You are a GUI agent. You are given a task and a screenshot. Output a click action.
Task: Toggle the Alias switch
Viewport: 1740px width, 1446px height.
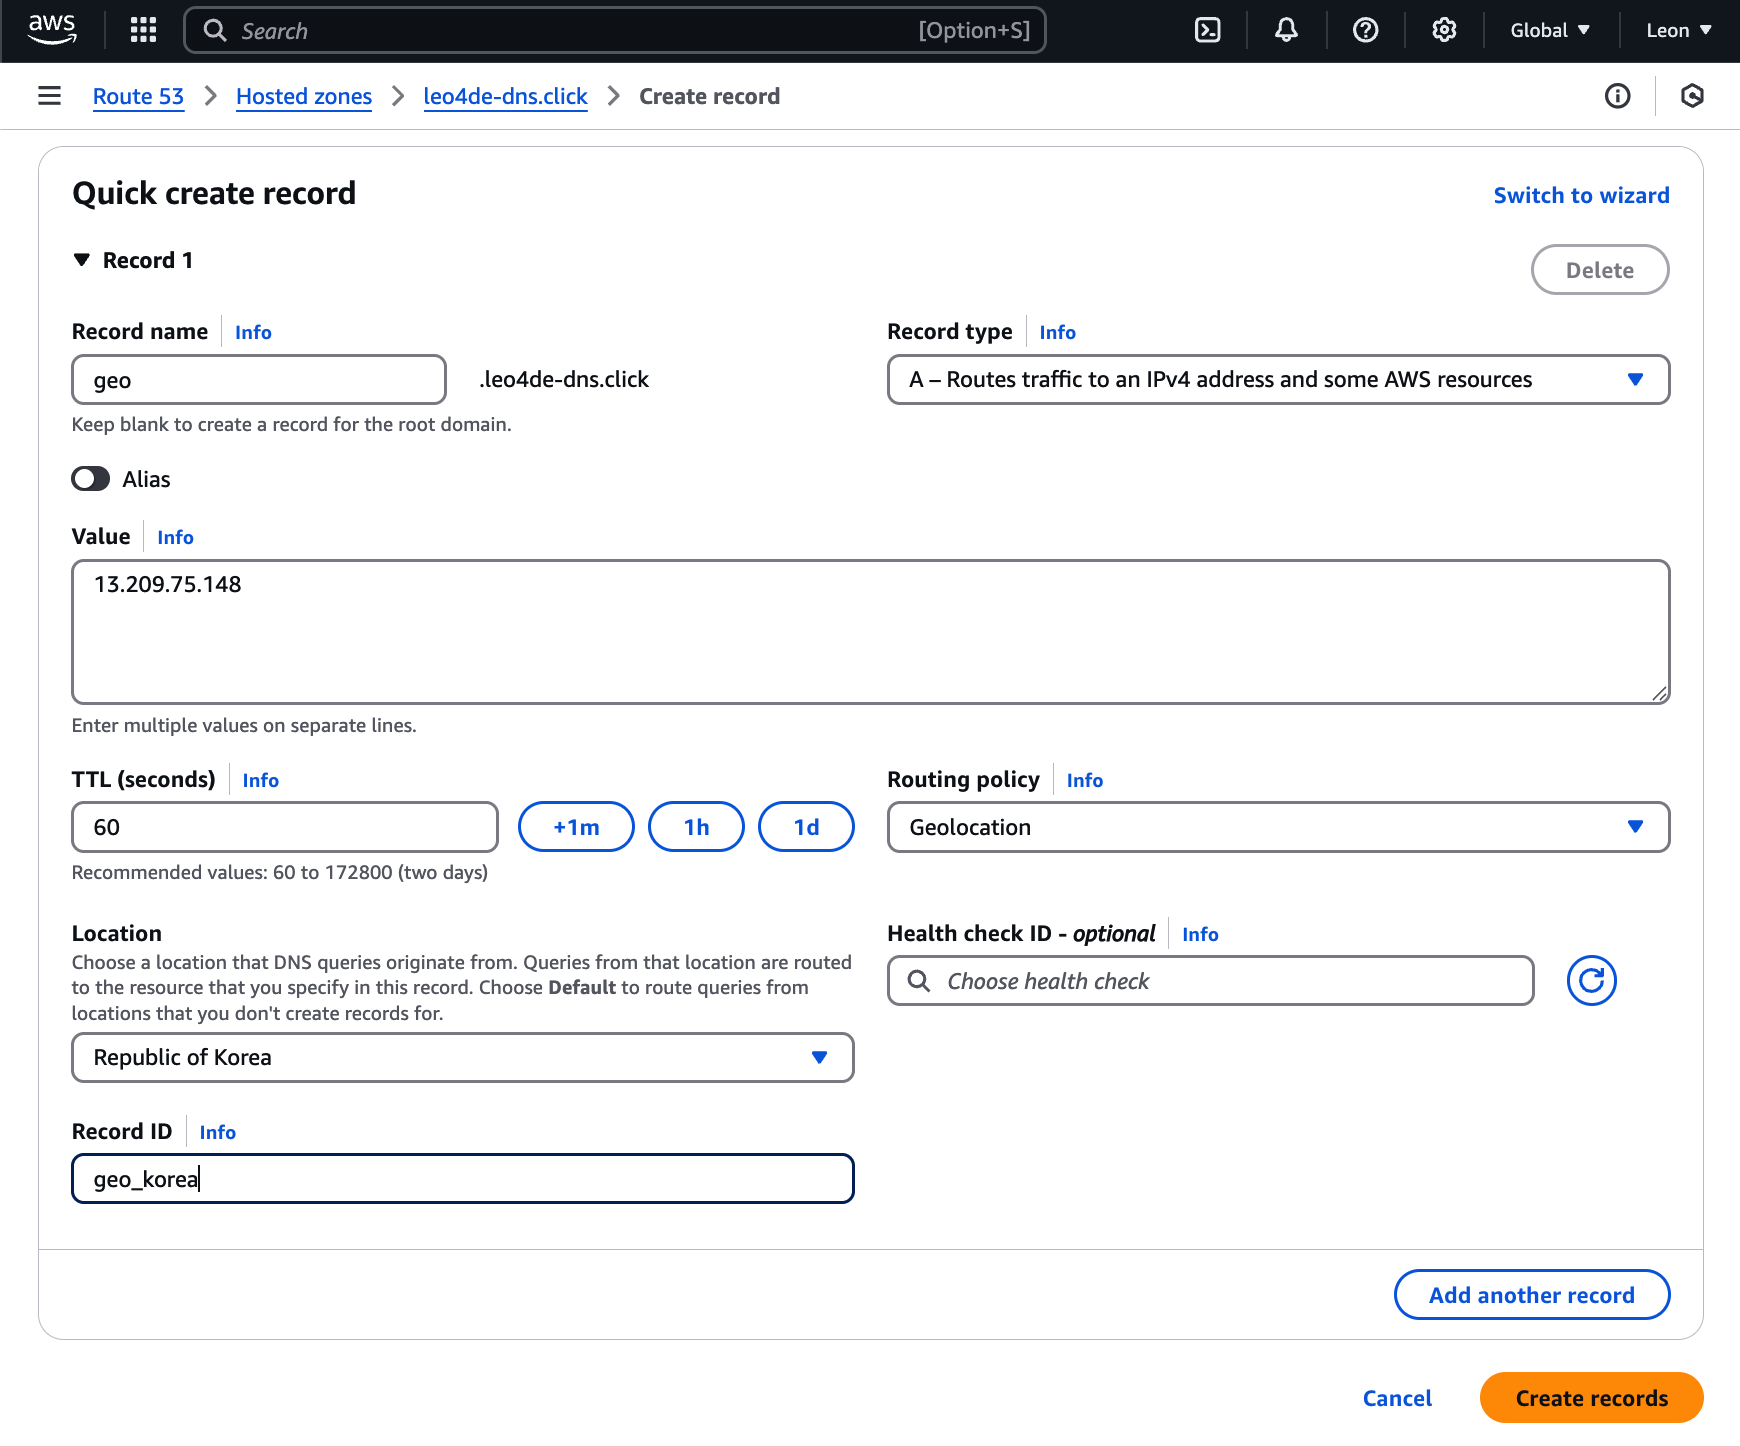(91, 479)
